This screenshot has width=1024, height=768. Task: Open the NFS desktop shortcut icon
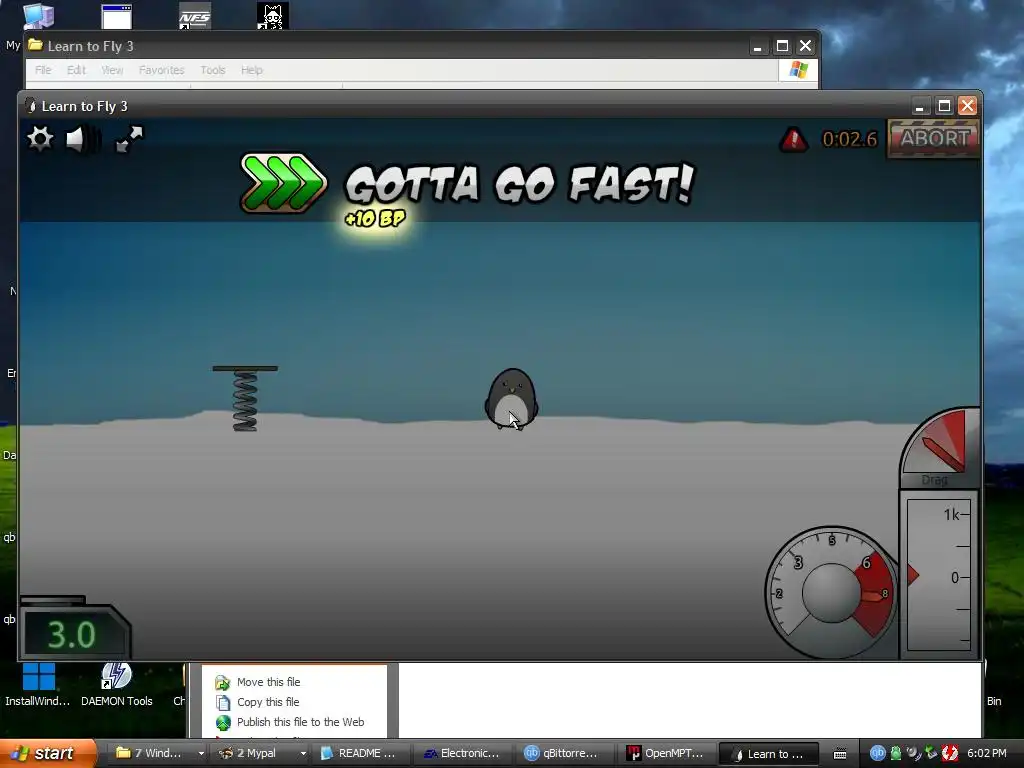pyautogui.click(x=195, y=16)
